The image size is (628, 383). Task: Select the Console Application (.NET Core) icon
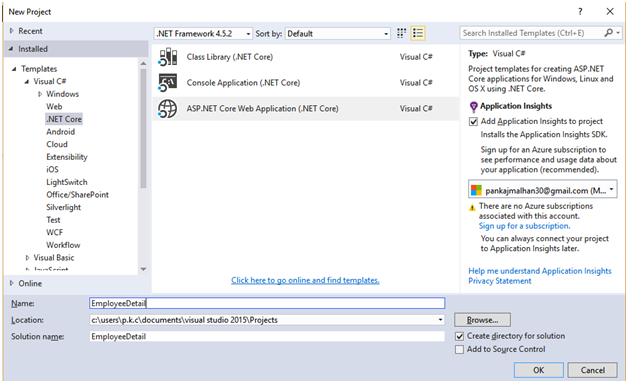click(167, 83)
